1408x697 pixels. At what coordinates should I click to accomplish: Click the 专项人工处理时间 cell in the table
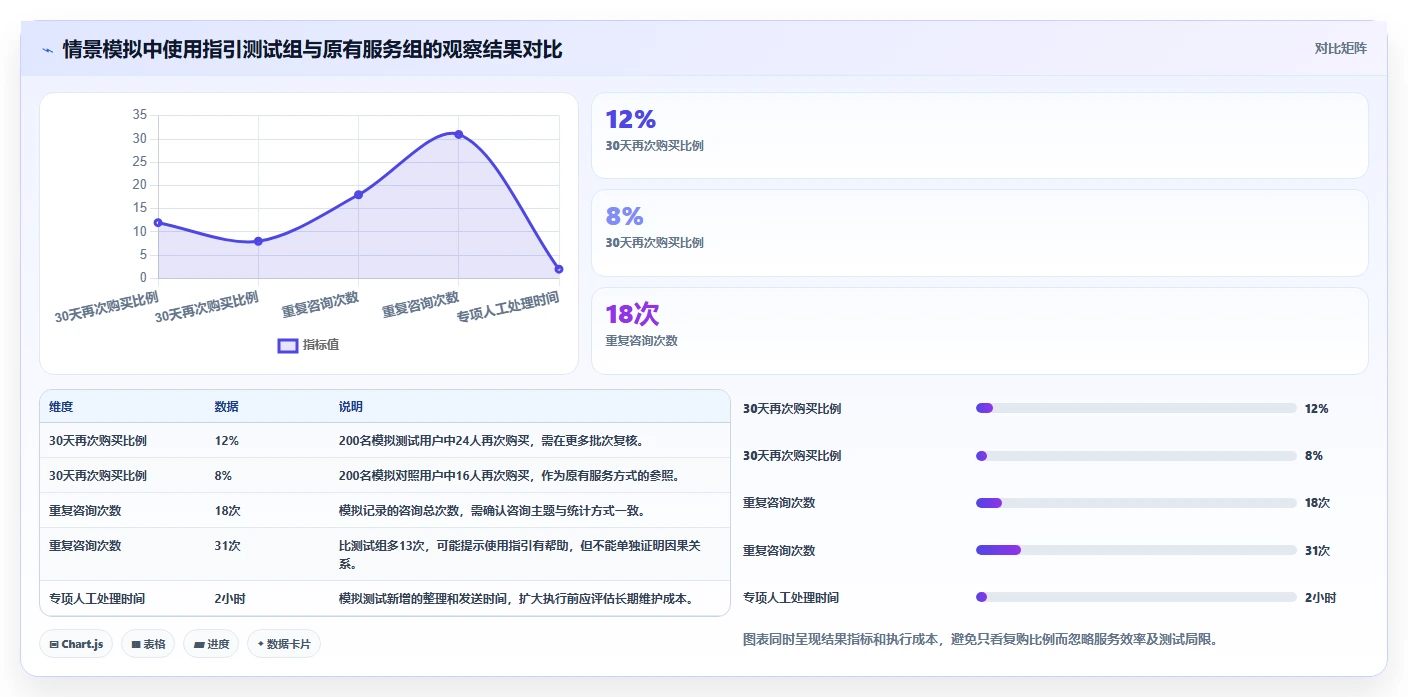coord(97,598)
